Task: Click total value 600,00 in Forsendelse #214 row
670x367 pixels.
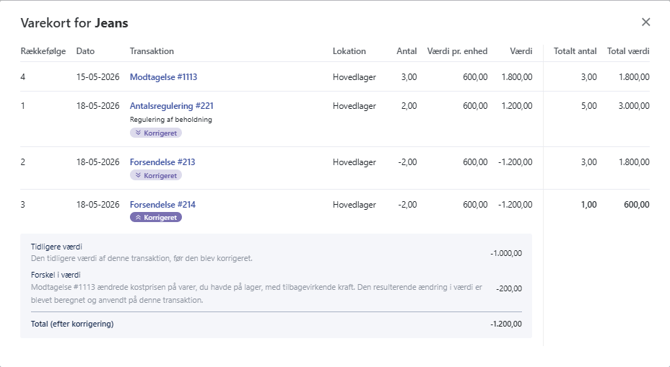Action: point(637,205)
